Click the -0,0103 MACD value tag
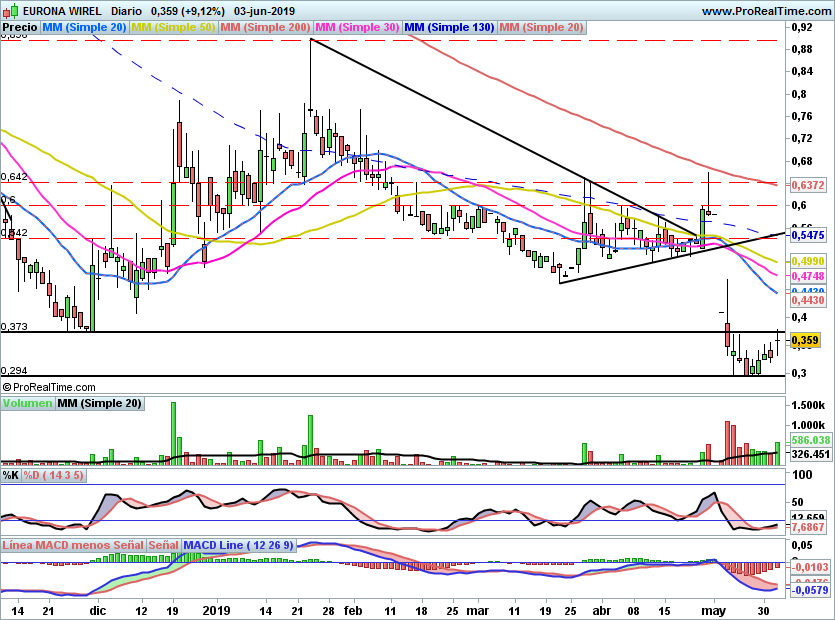Screen dimensions: 835x620 click(x=810, y=567)
